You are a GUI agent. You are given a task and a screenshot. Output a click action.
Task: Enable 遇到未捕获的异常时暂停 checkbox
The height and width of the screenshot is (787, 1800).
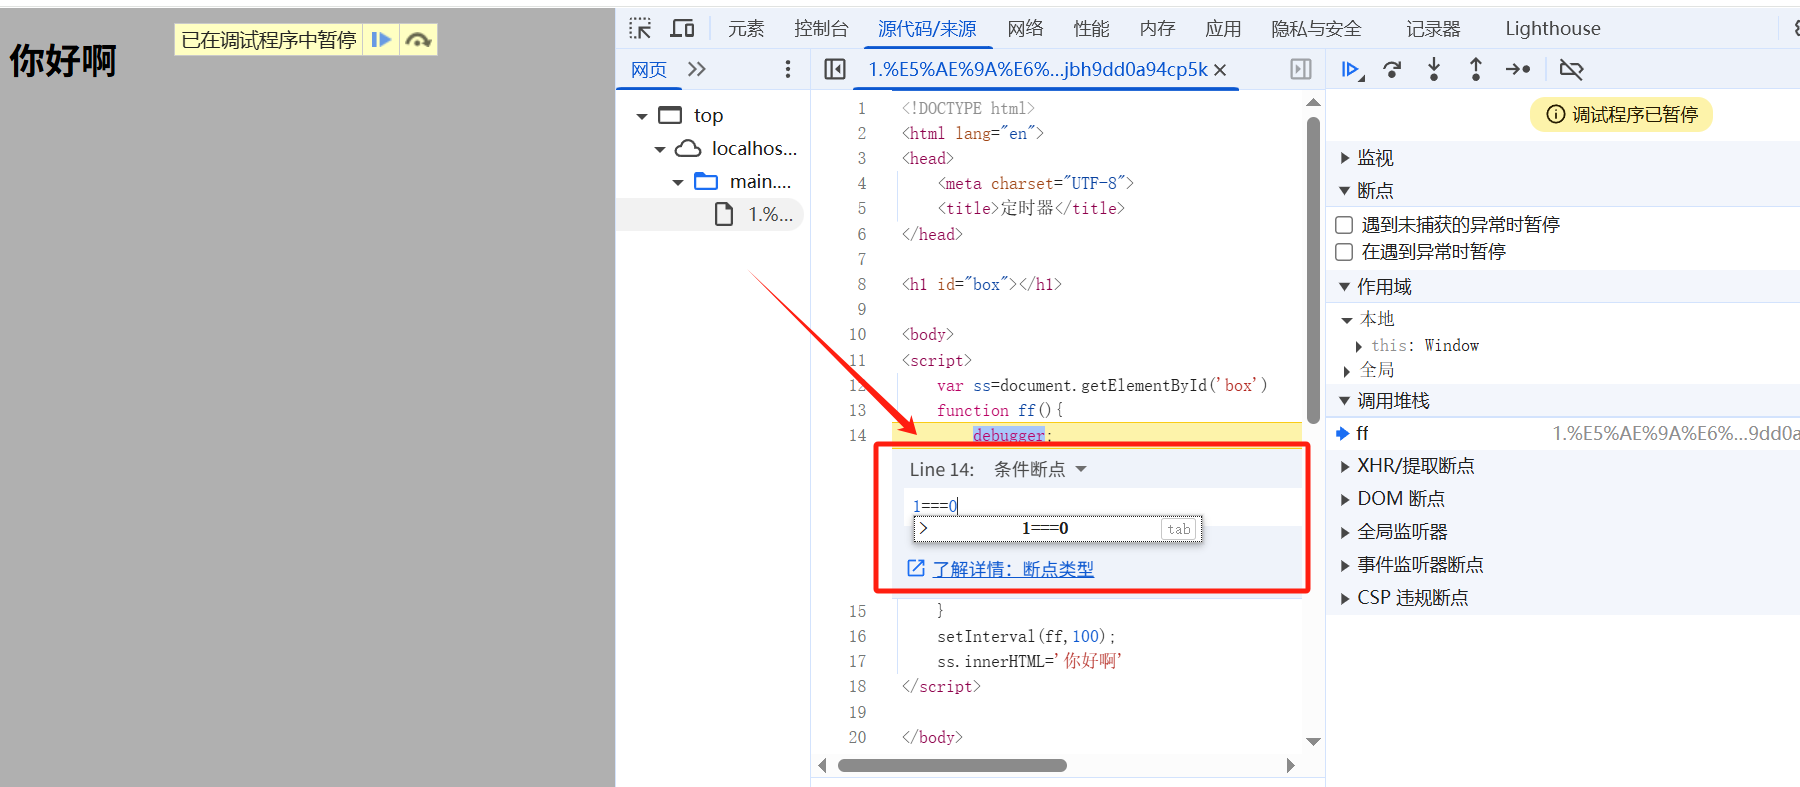coord(1344,225)
